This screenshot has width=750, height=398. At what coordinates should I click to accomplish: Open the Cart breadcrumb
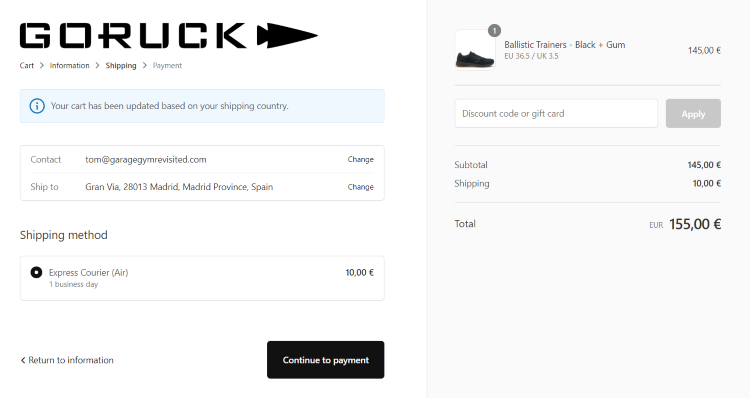click(x=27, y=66)
